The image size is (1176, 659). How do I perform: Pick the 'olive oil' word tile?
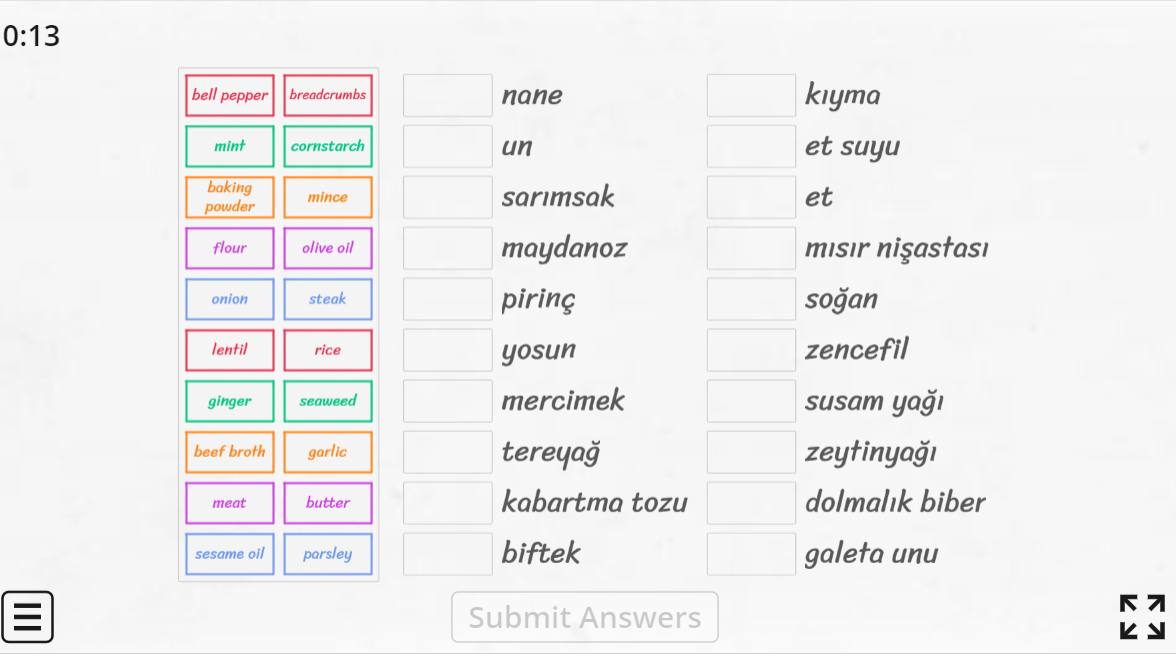coord(328,248)
